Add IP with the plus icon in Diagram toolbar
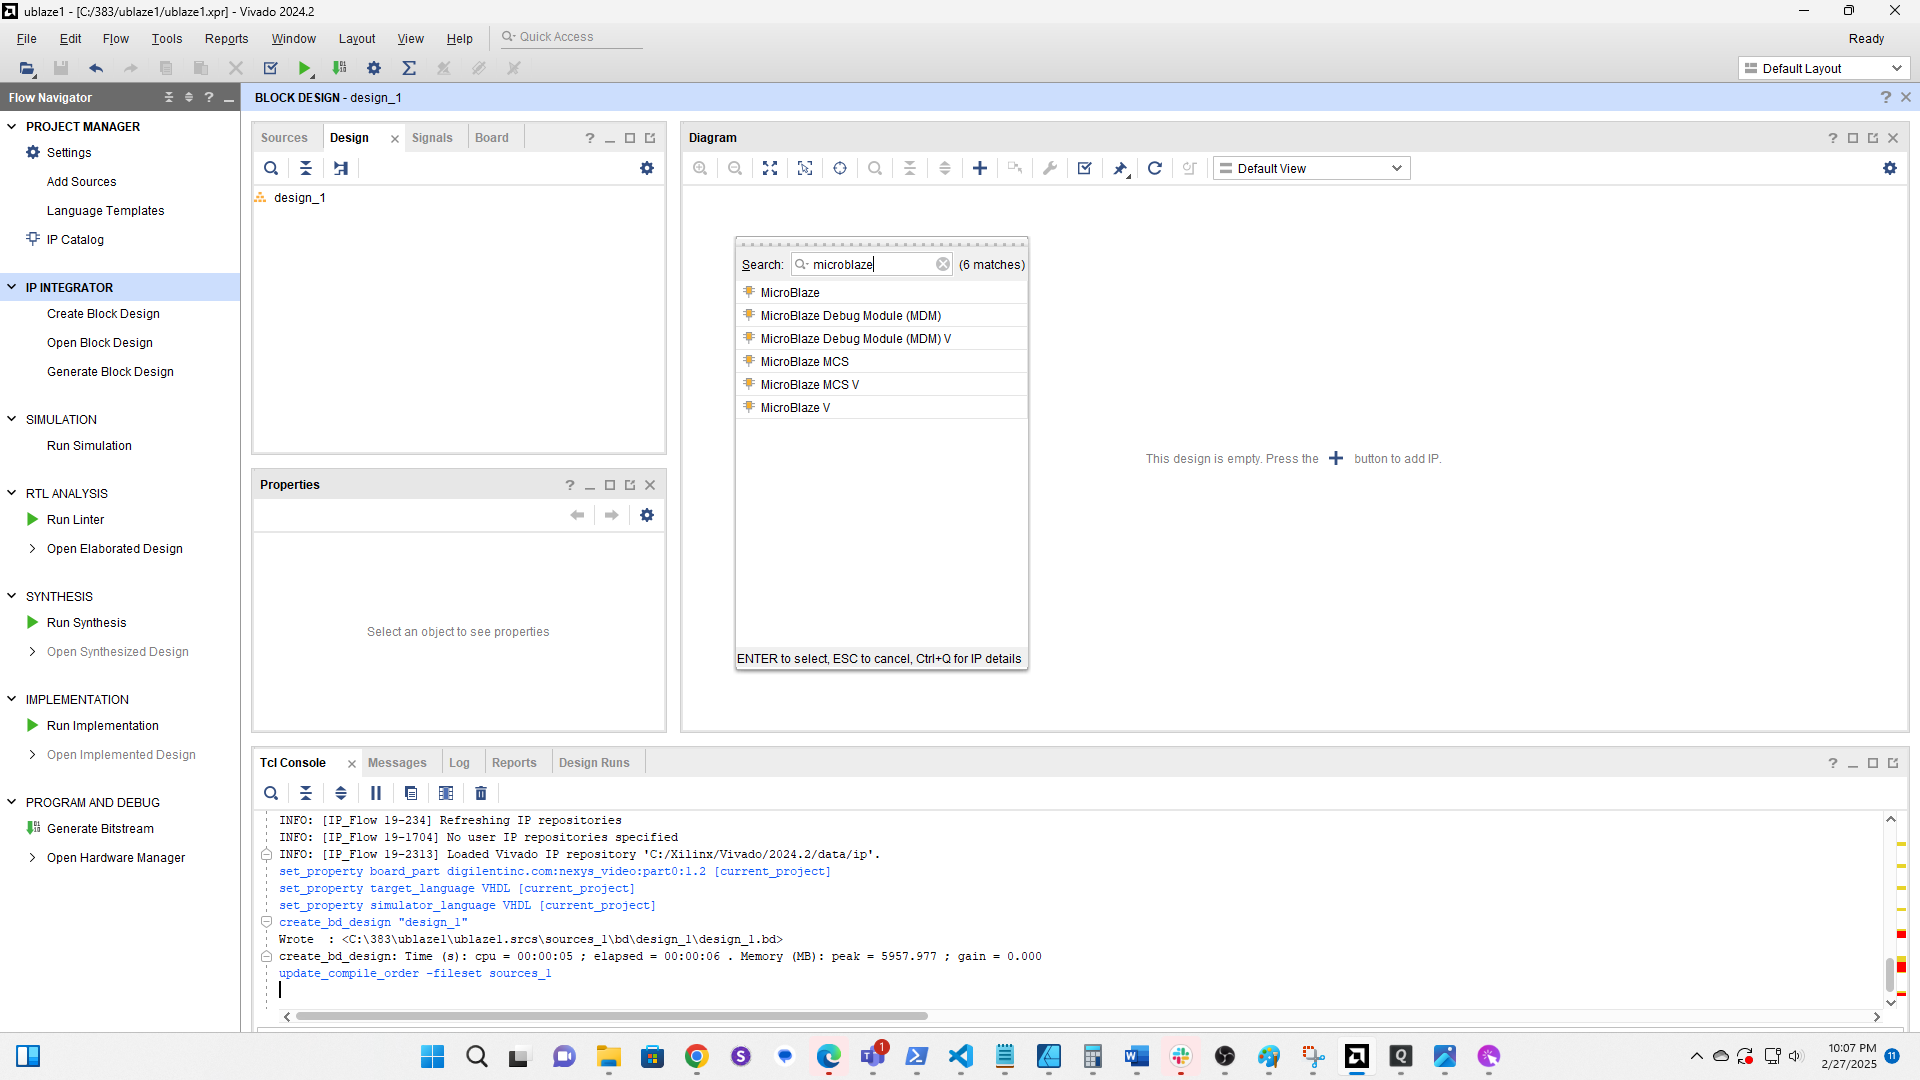 (979, 168)
